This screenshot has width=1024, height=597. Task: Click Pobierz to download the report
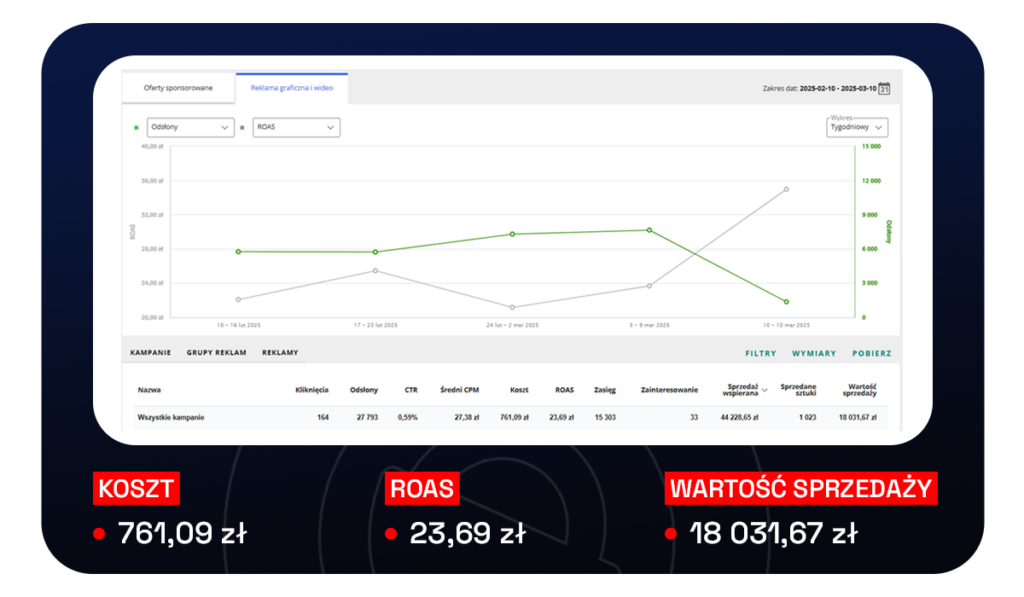coord(871,353)
